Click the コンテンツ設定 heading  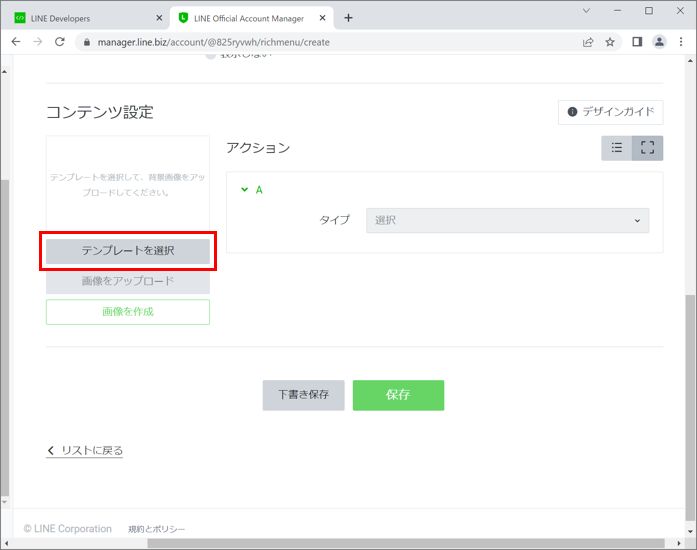(100, 112)
